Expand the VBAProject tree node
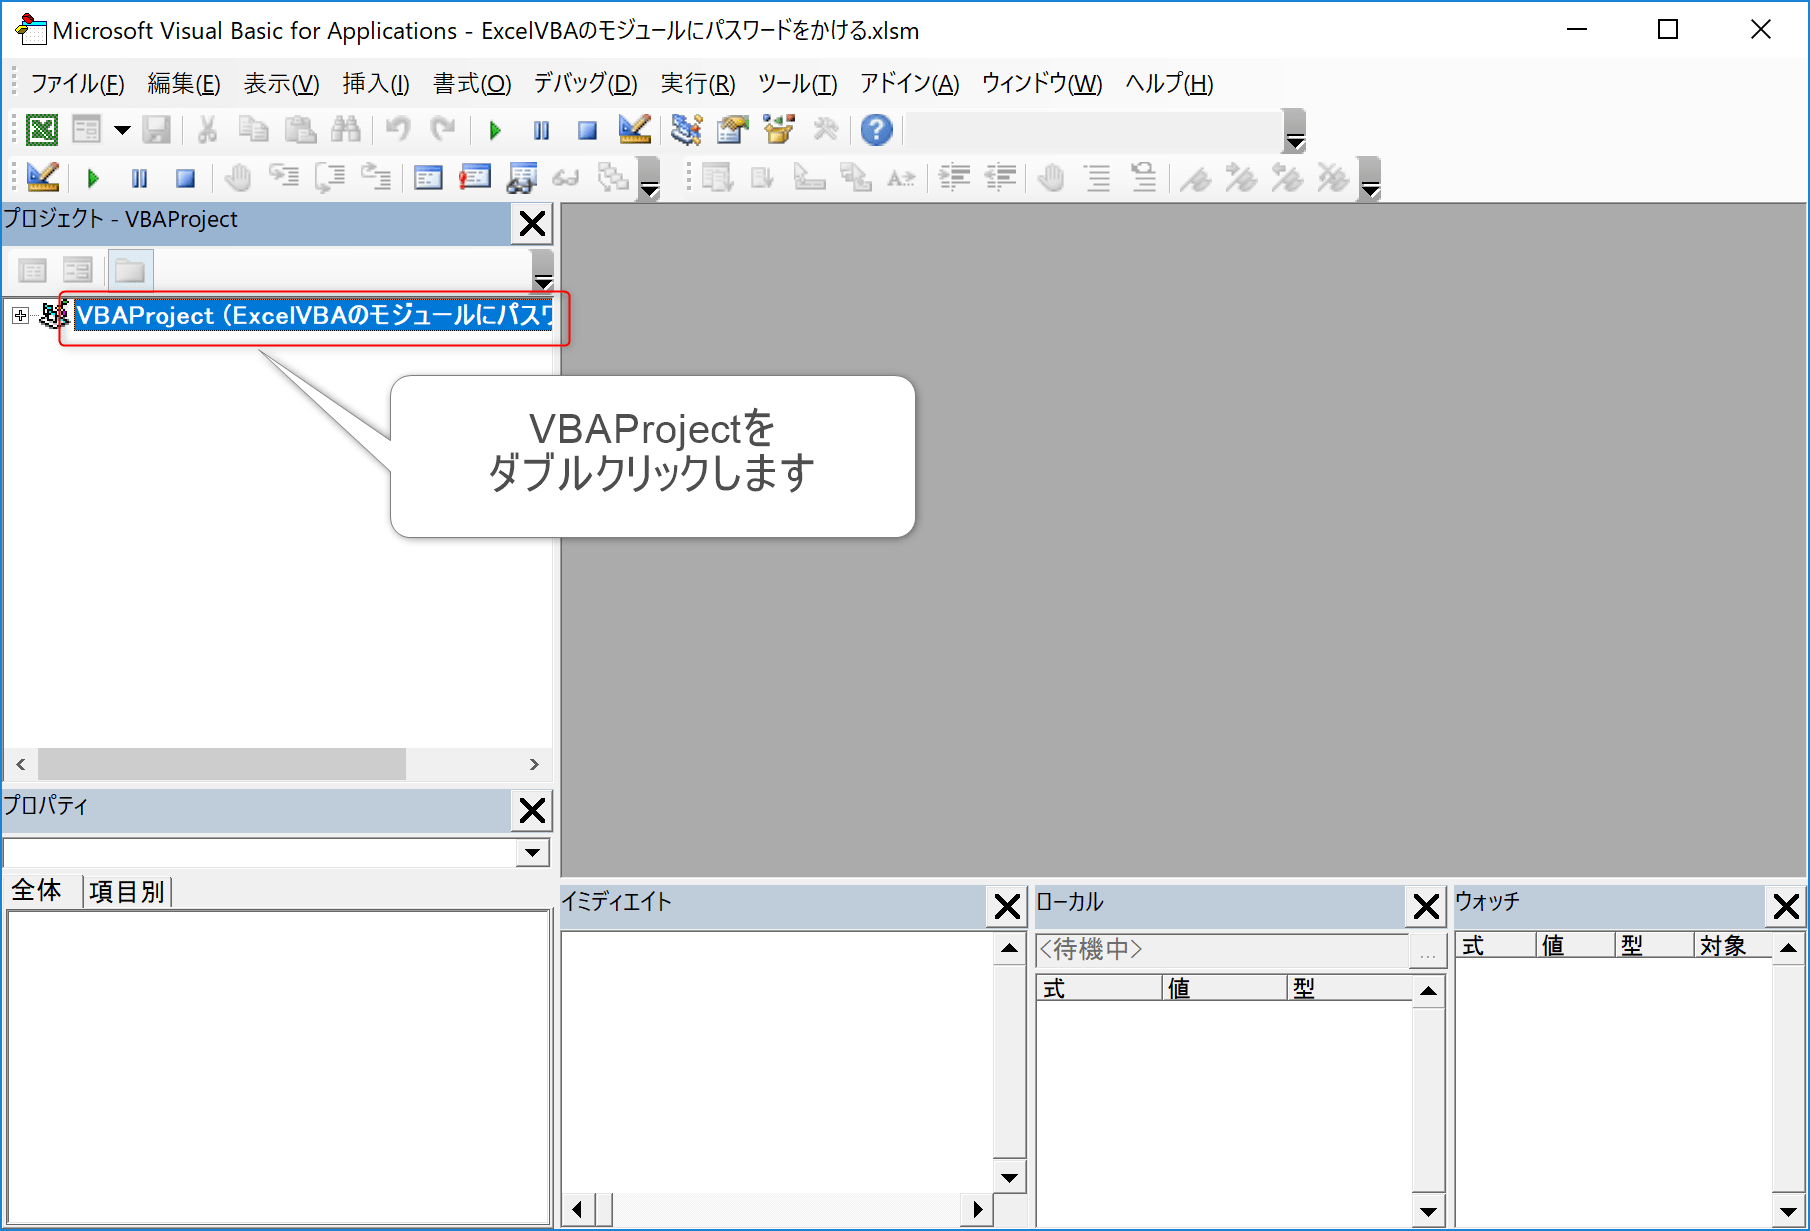Viewport: 1810px width, 1231px height. pos(20,316)
